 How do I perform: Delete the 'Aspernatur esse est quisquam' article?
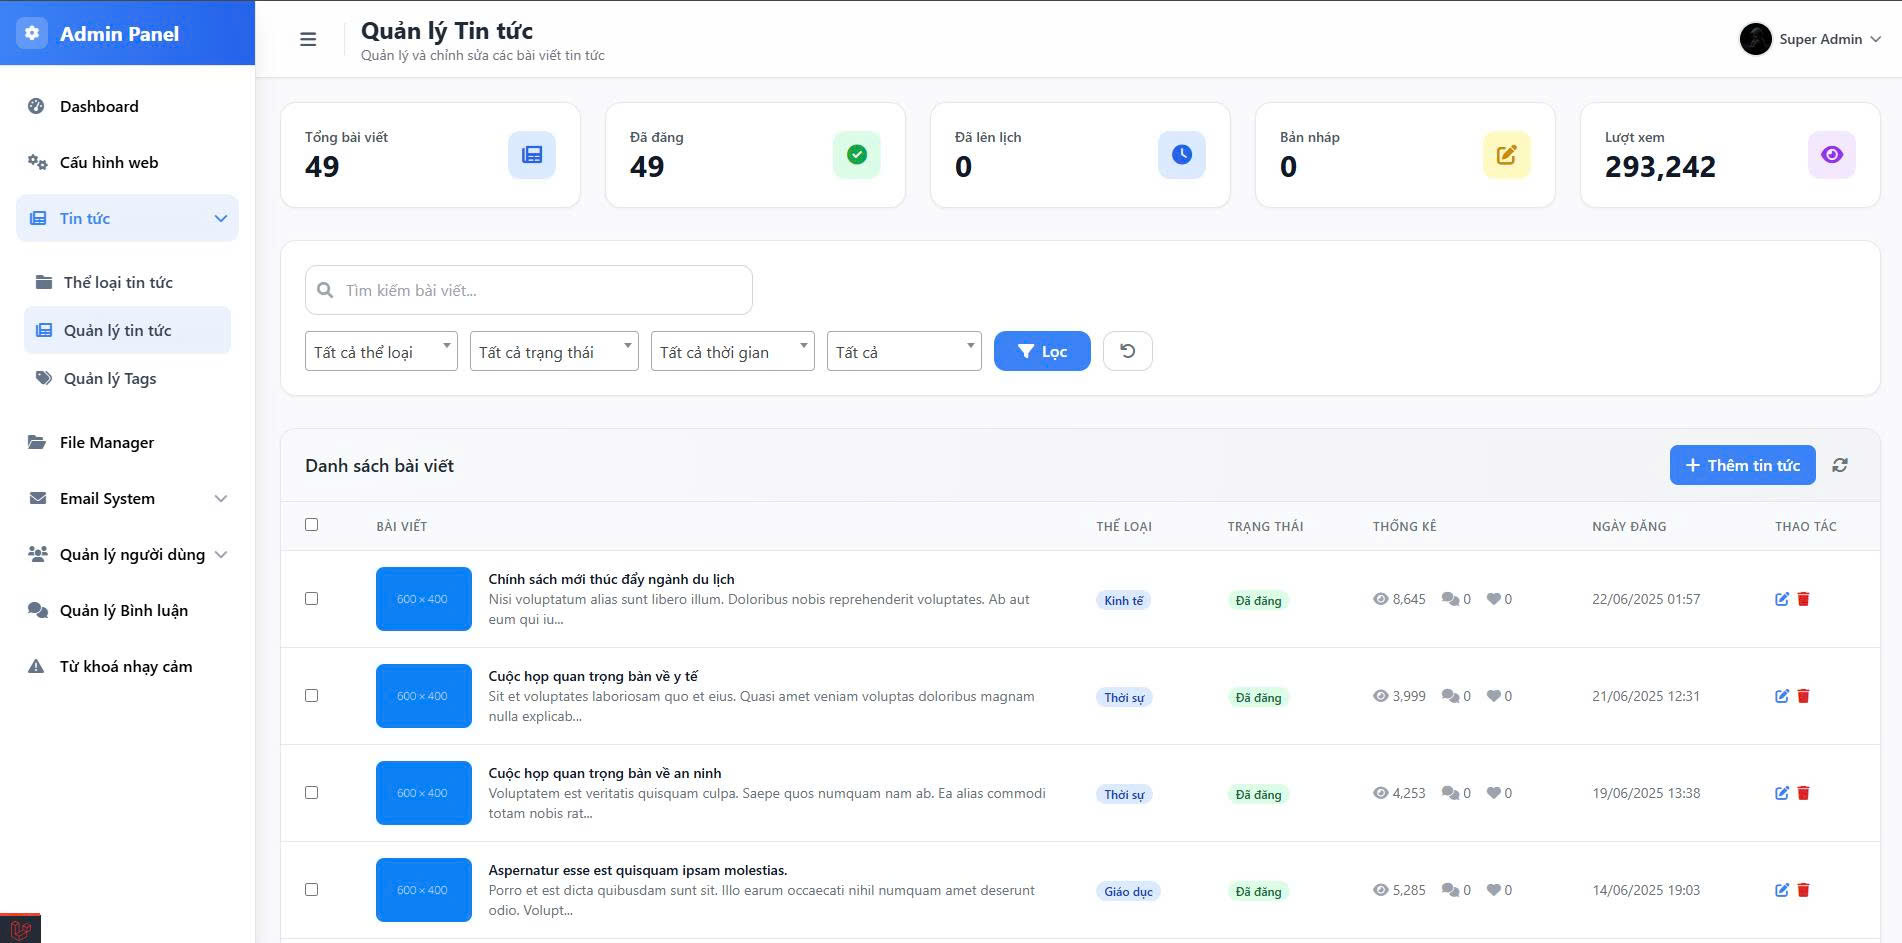tap(1803, 890)
